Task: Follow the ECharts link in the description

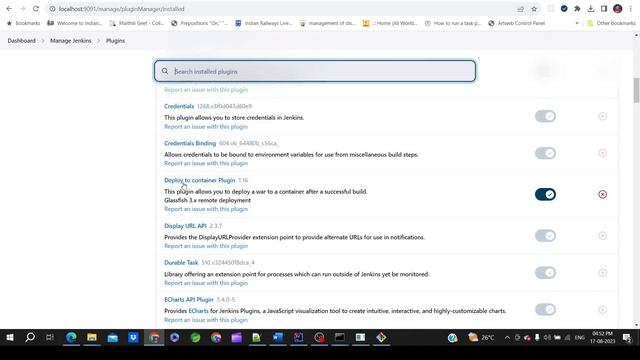Action: (x=198, y=311)
